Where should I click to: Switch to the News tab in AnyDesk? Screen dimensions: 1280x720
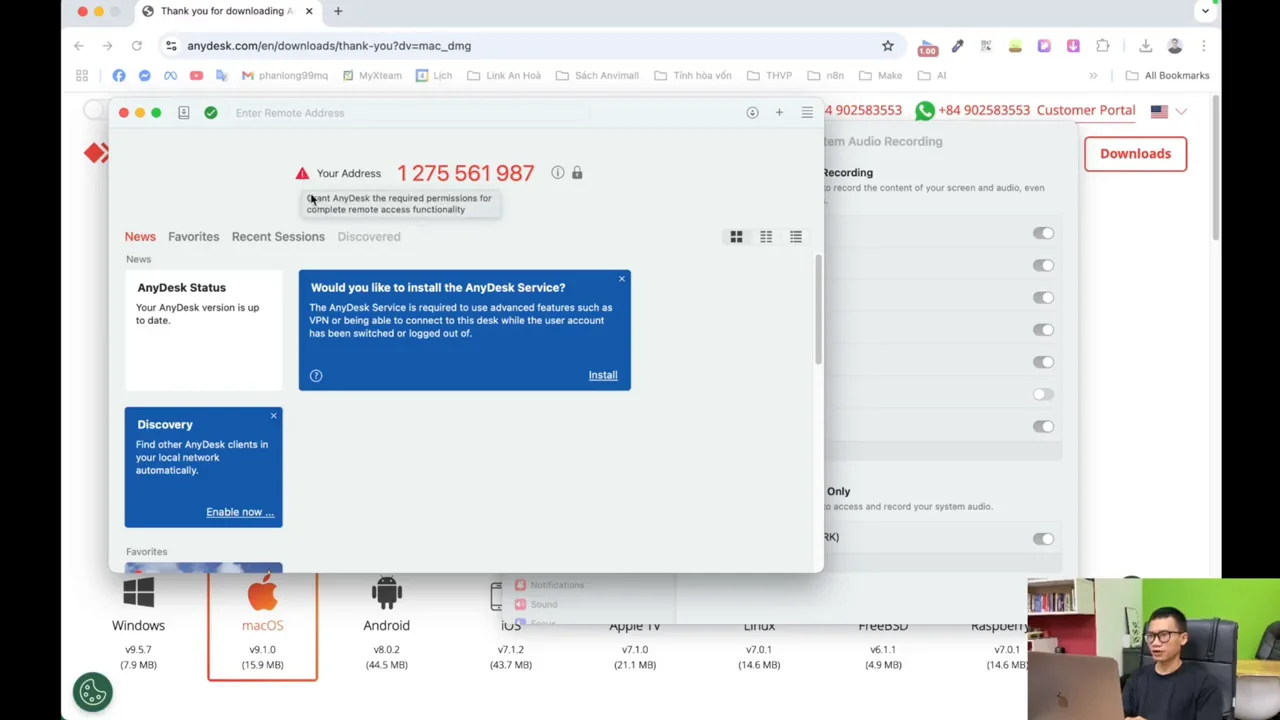140,237
